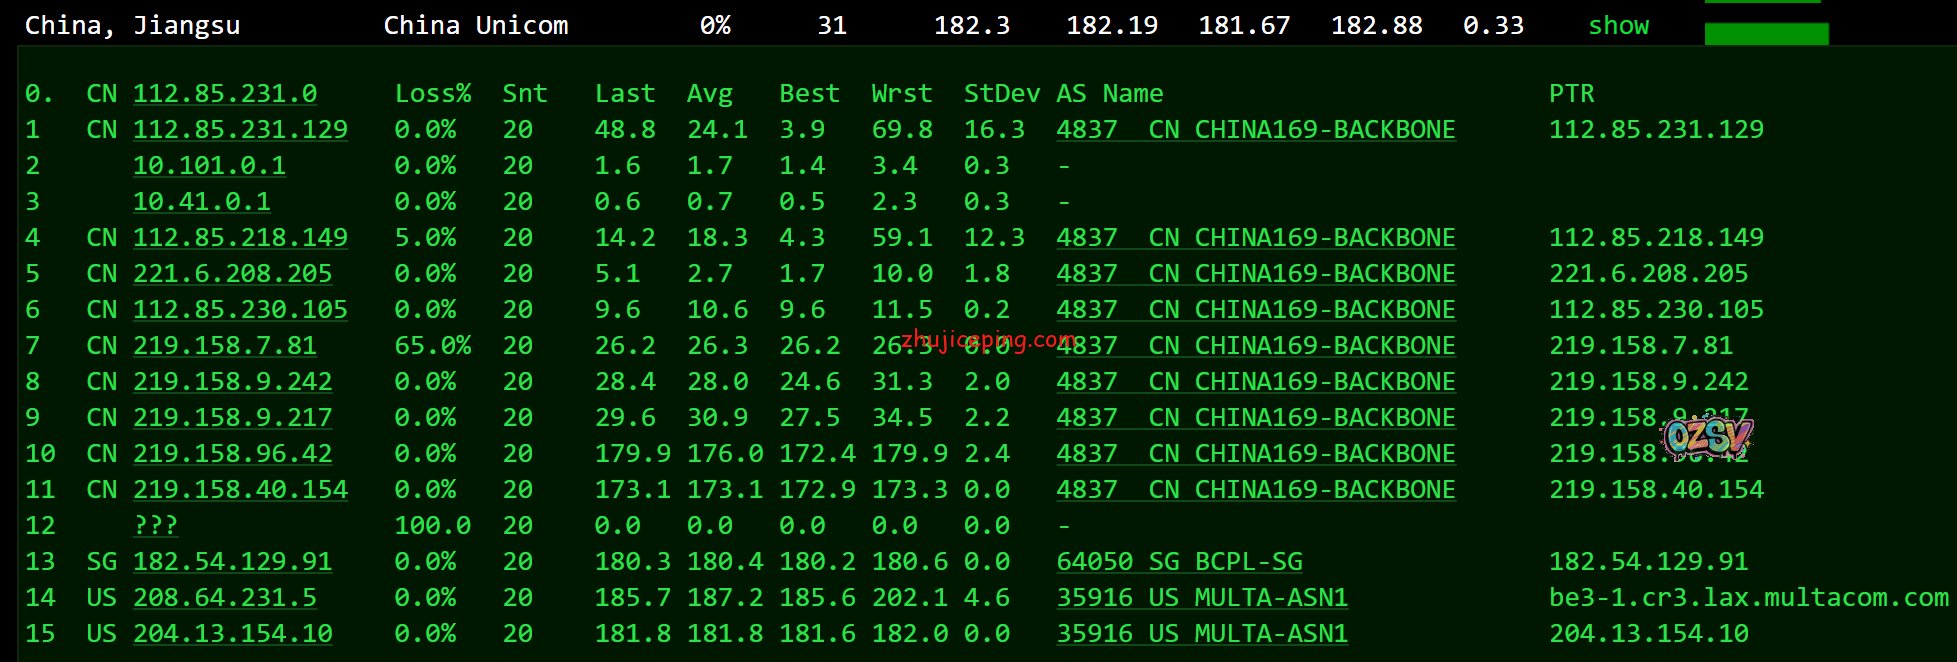Click the show link for Jiangsu row

tap(1618, 26)
